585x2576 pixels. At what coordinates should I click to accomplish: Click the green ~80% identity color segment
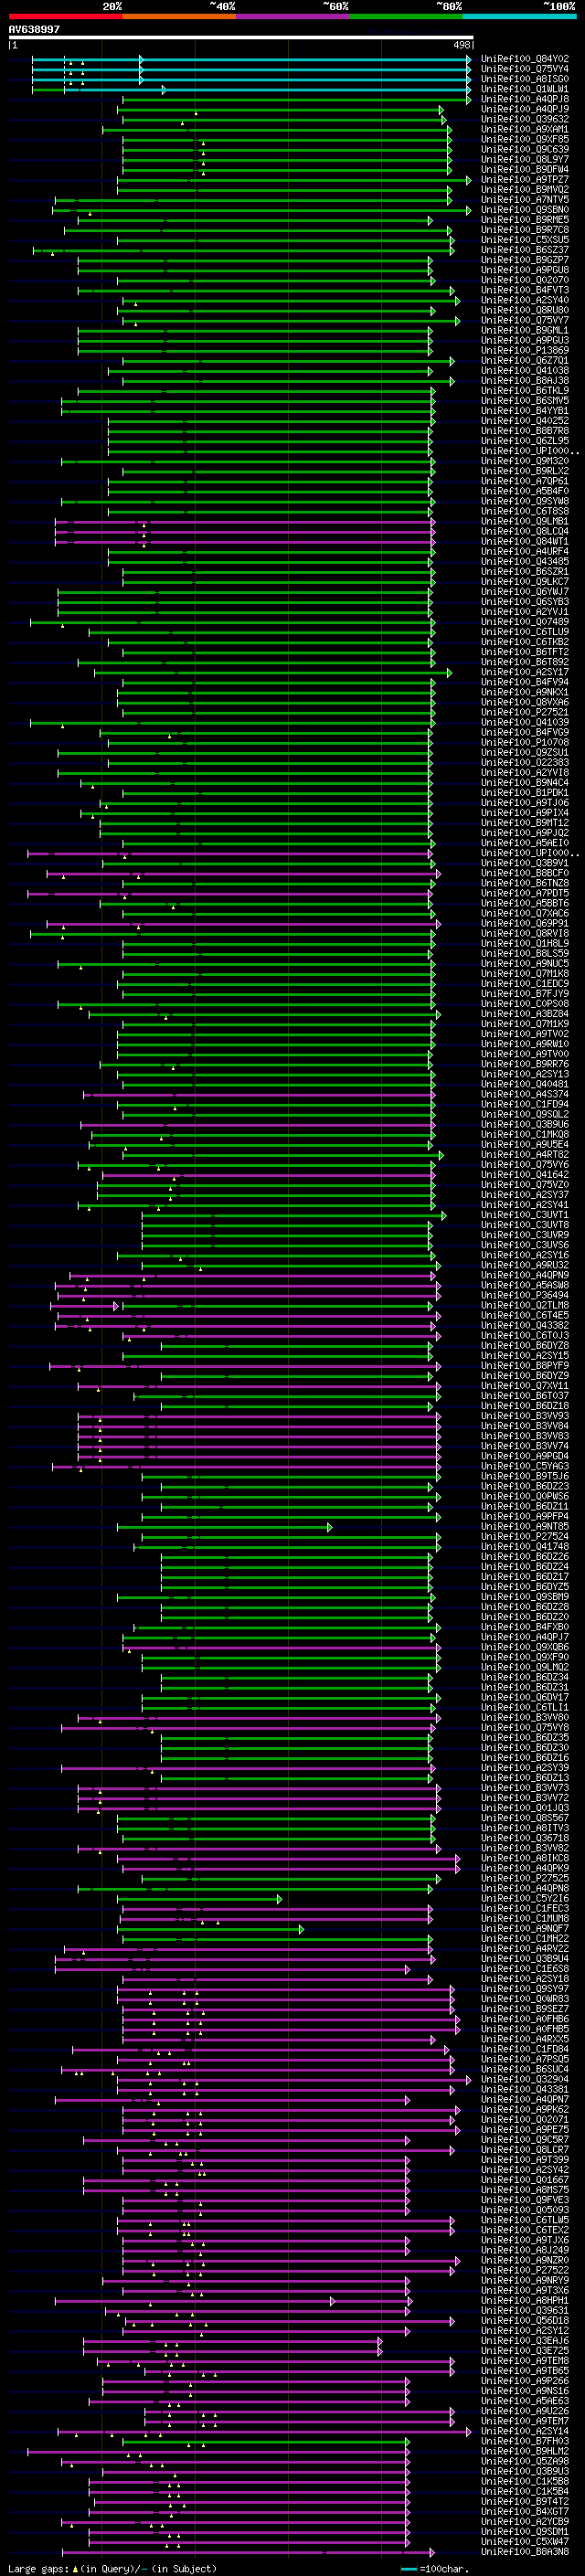point(406,16)
